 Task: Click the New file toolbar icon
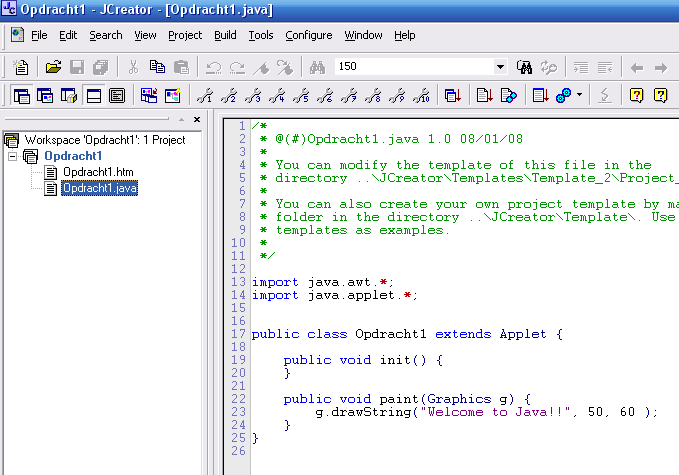(20, 68)
